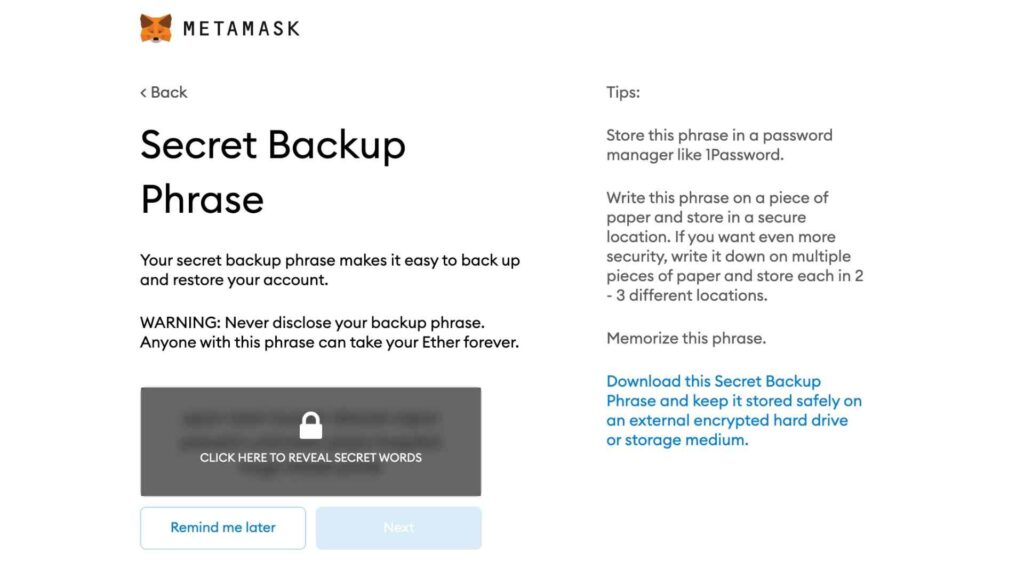Open the Download this Secret Backup Phrase link
Screen dimensions: 1024x576
coord(734,410)
